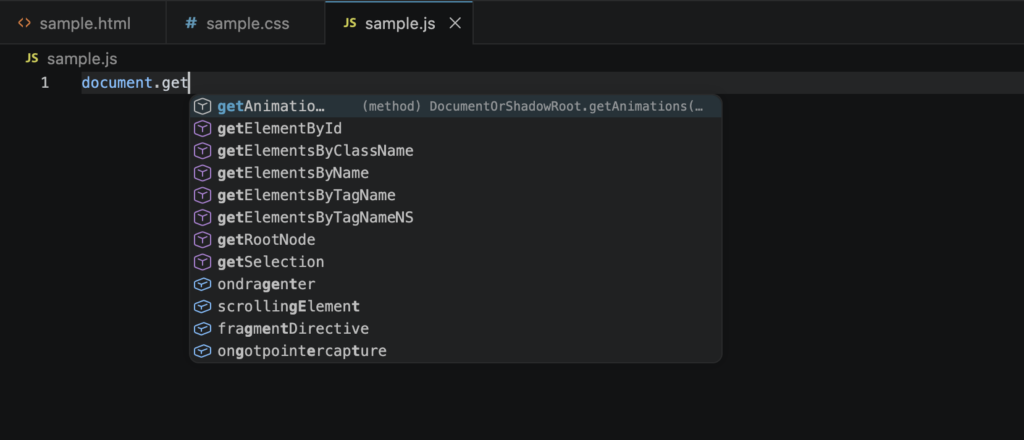Click line number 1 in the gutter

pyautogui.click(x=45, y=83)
